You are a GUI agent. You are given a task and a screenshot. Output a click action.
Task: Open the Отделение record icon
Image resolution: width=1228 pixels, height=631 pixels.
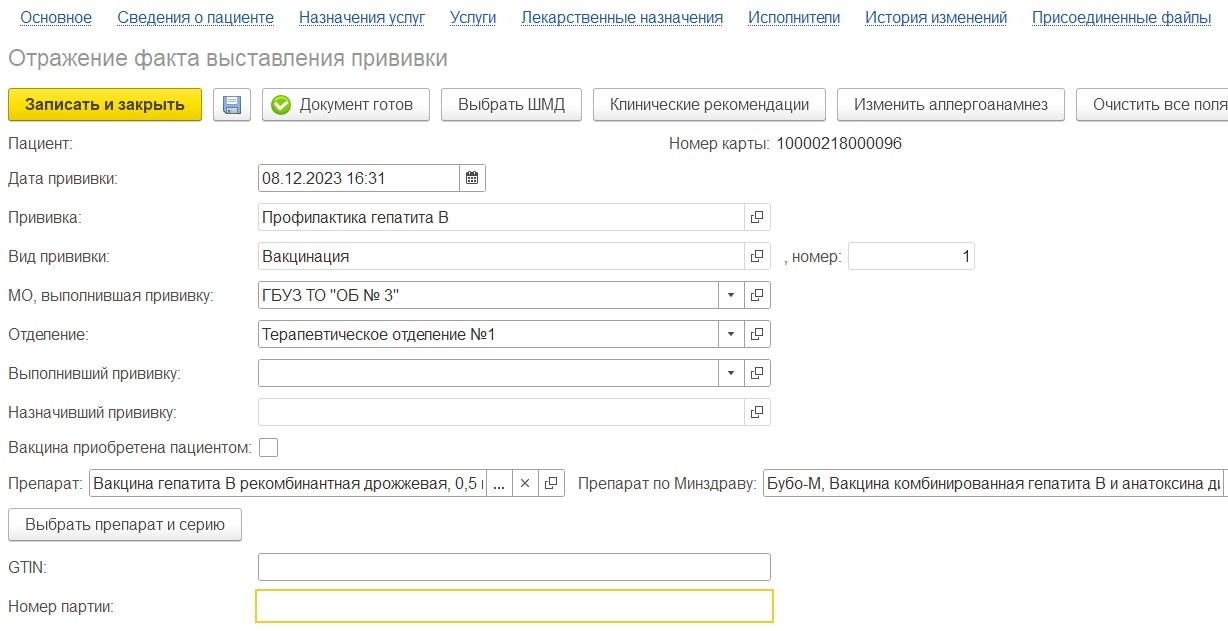point(757,334)
